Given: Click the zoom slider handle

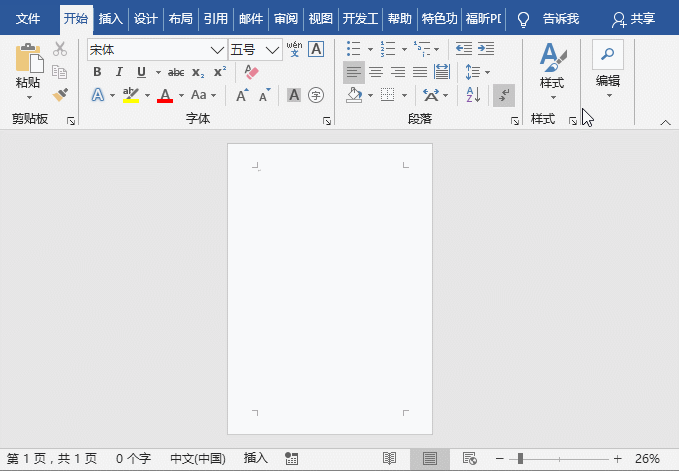Looking at the screenshot, I should point(520,458).
